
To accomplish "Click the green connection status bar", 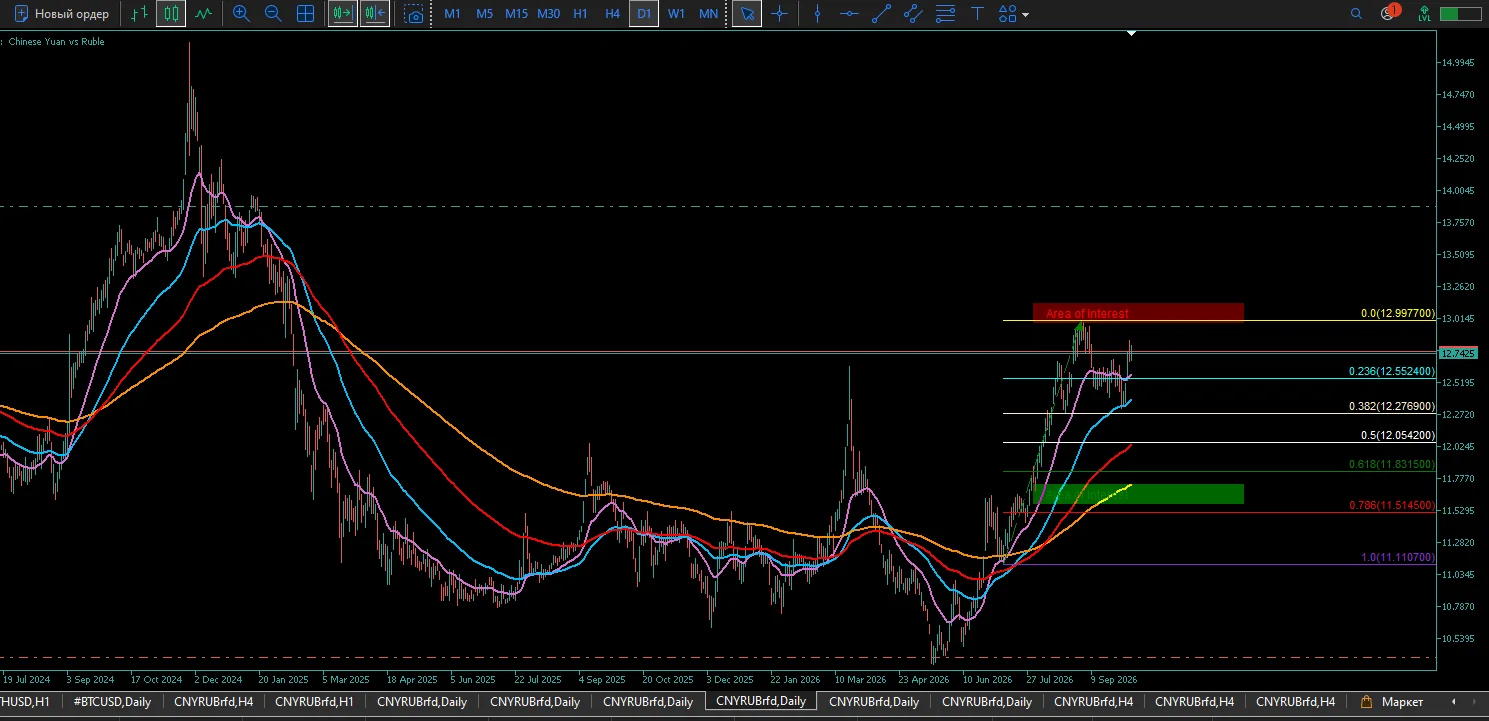I will coord(1461,14).
